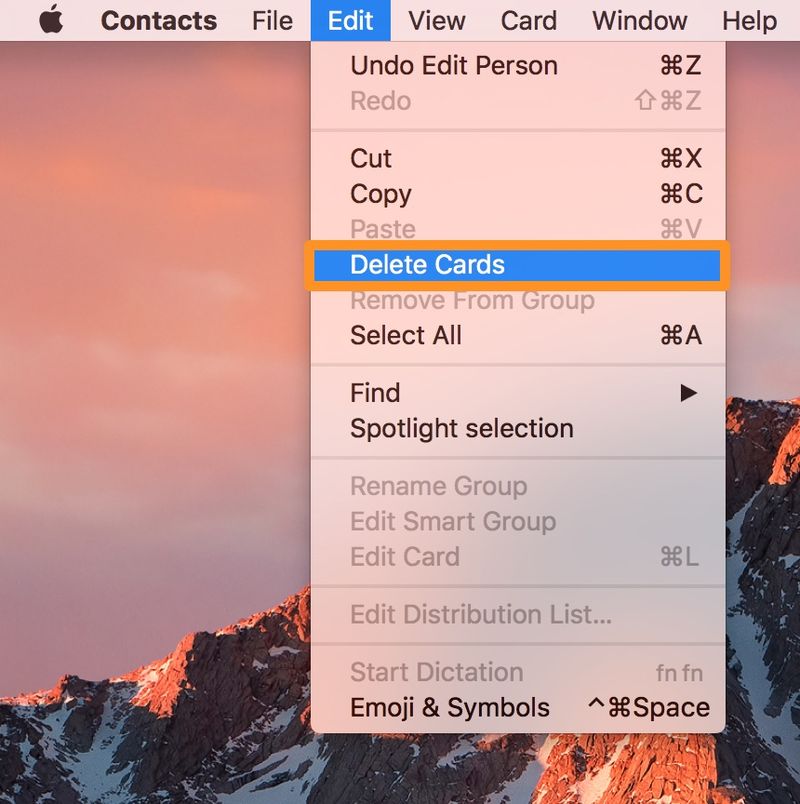Open the View menu
Screen dimensions: 800x804
tap(437, 21)
